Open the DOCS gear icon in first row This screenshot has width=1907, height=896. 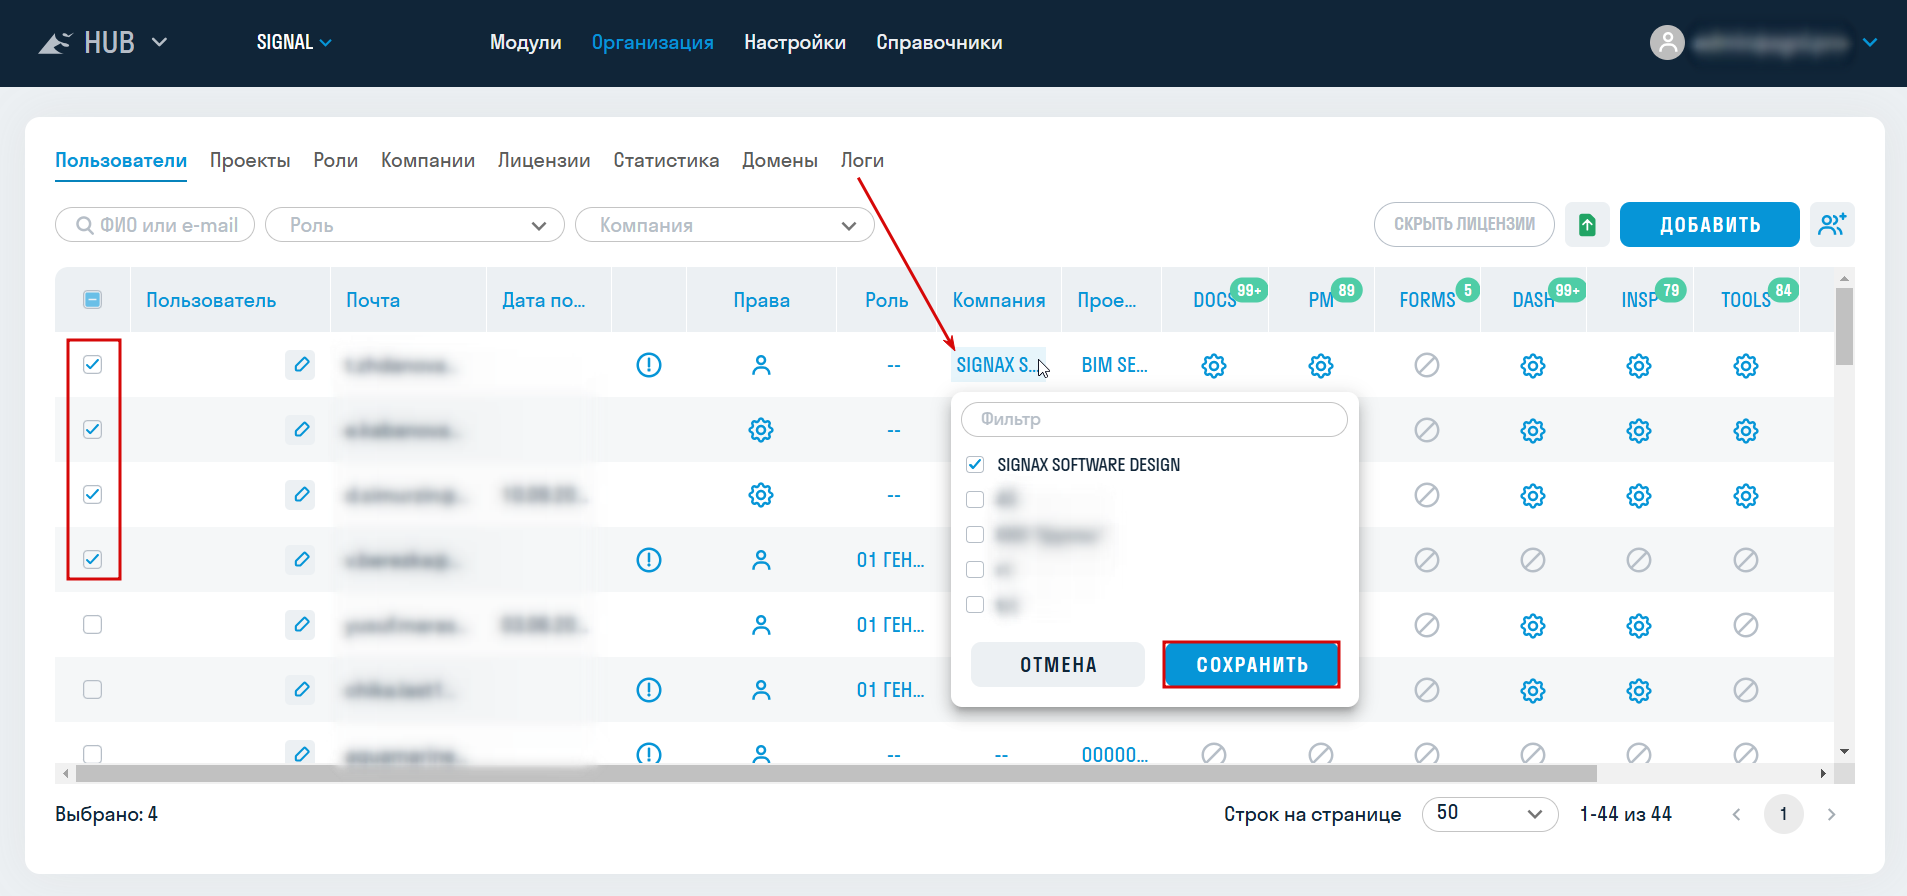(1214, 366)
